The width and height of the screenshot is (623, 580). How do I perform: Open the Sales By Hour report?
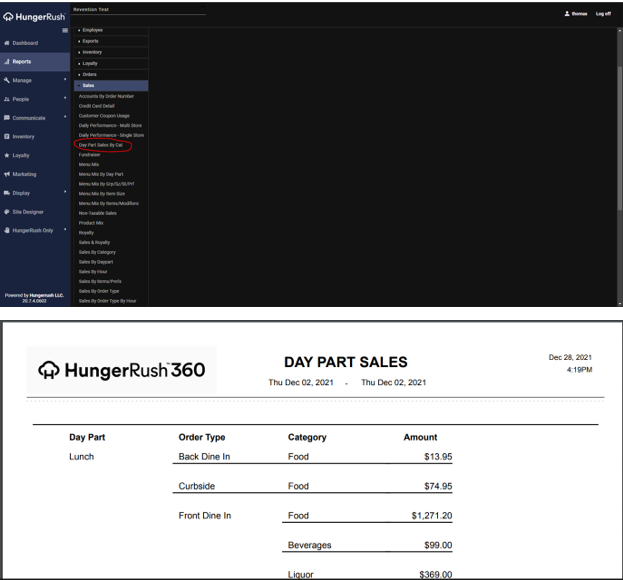[93, 272]
